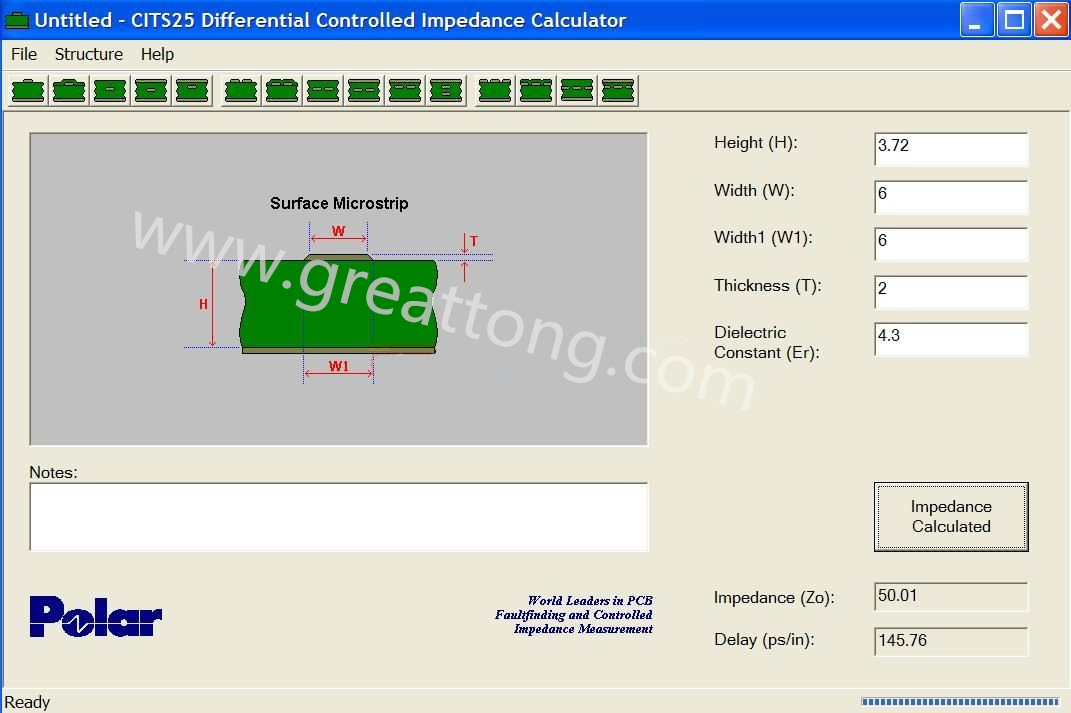1071x713 pixels.
Task: Open the File menu
Action: pyautogui.click(x=24, y=54)
